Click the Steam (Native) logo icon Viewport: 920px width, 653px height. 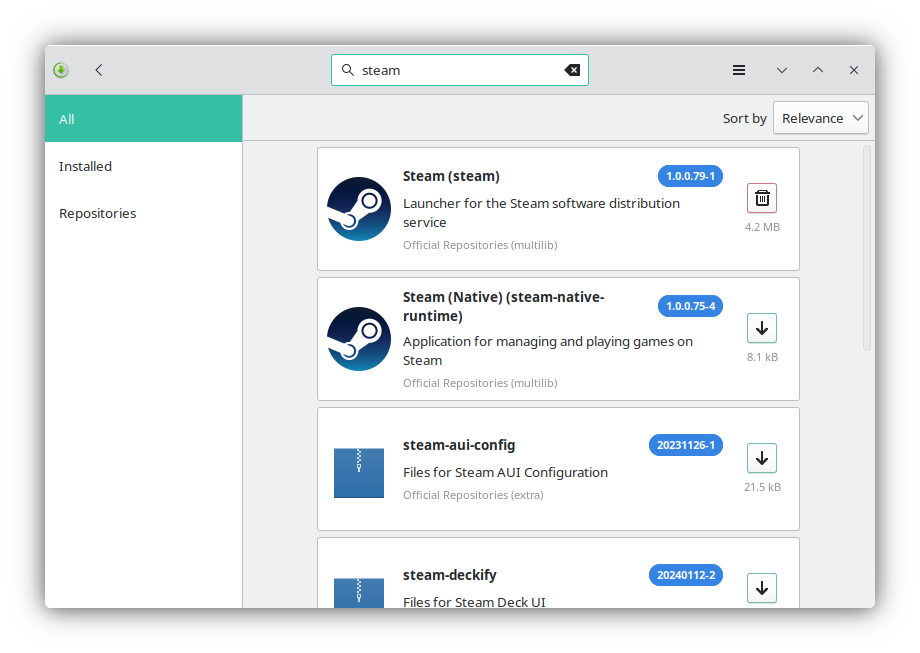(x=358, y=339)
